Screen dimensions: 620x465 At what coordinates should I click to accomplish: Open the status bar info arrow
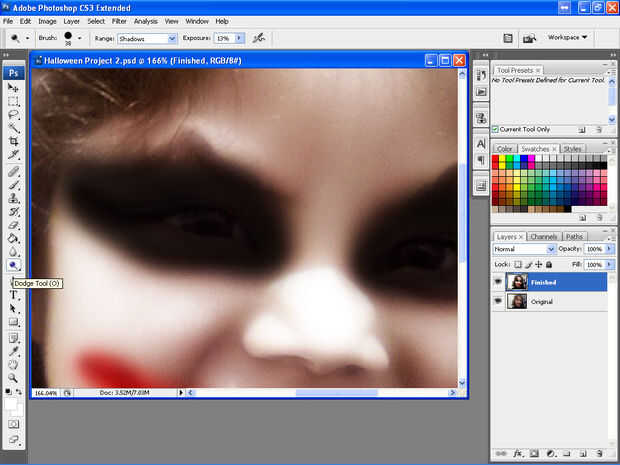point(181,393)
